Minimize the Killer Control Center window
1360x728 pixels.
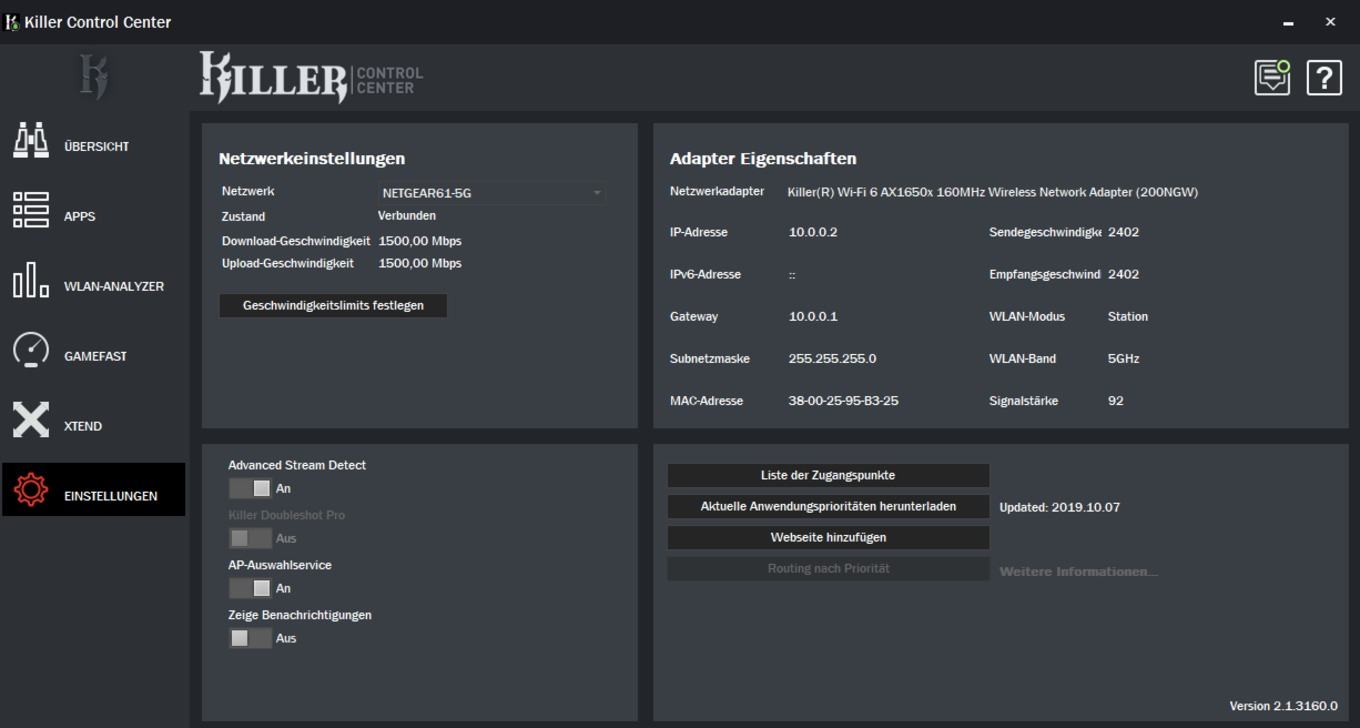click(x=1288, y=22)
